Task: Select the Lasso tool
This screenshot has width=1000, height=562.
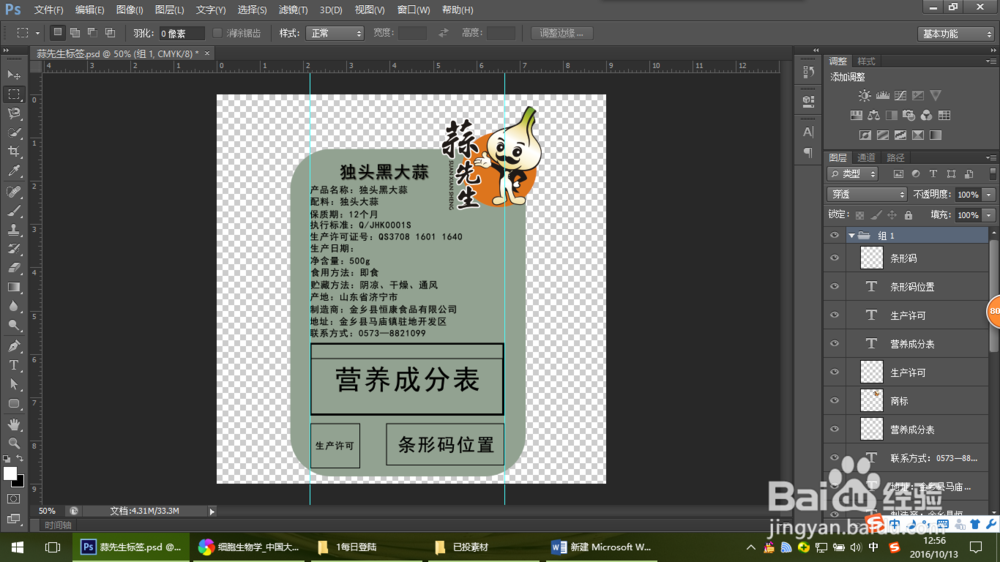Action: click(13, 114)
